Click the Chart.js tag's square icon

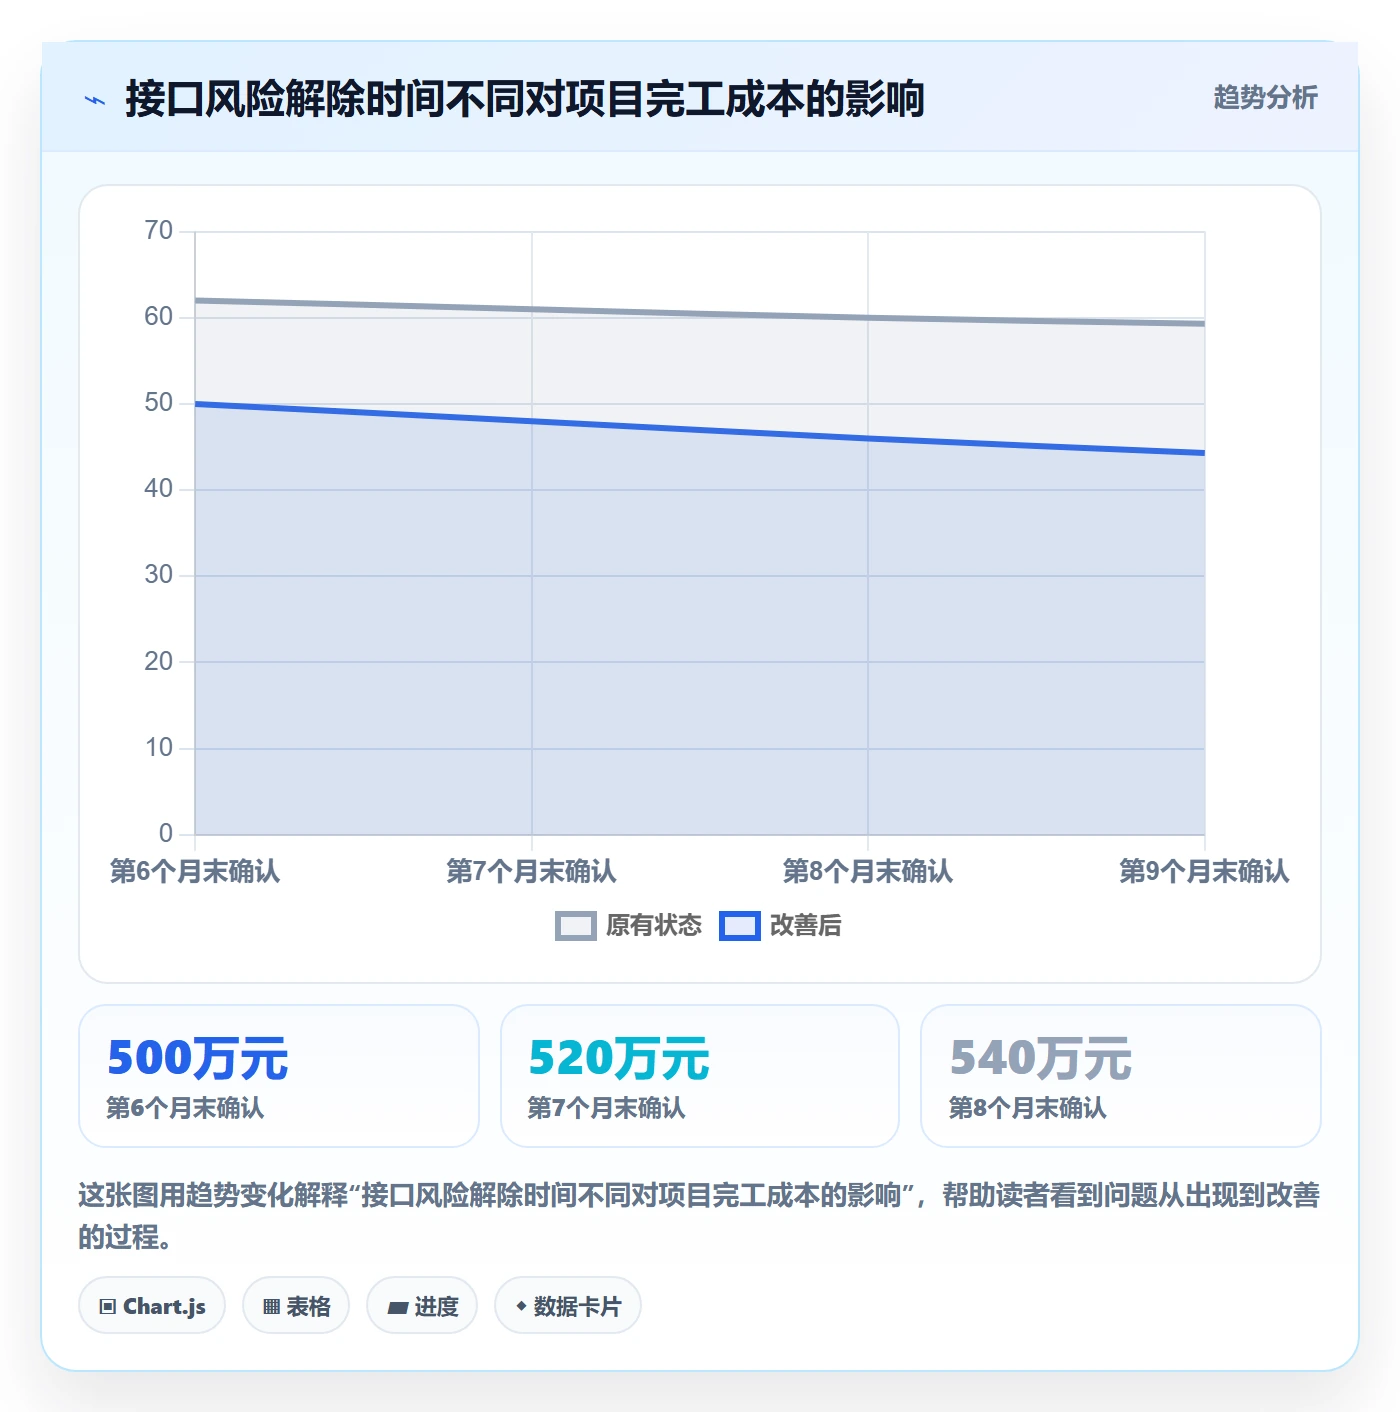click(108, 1306)
